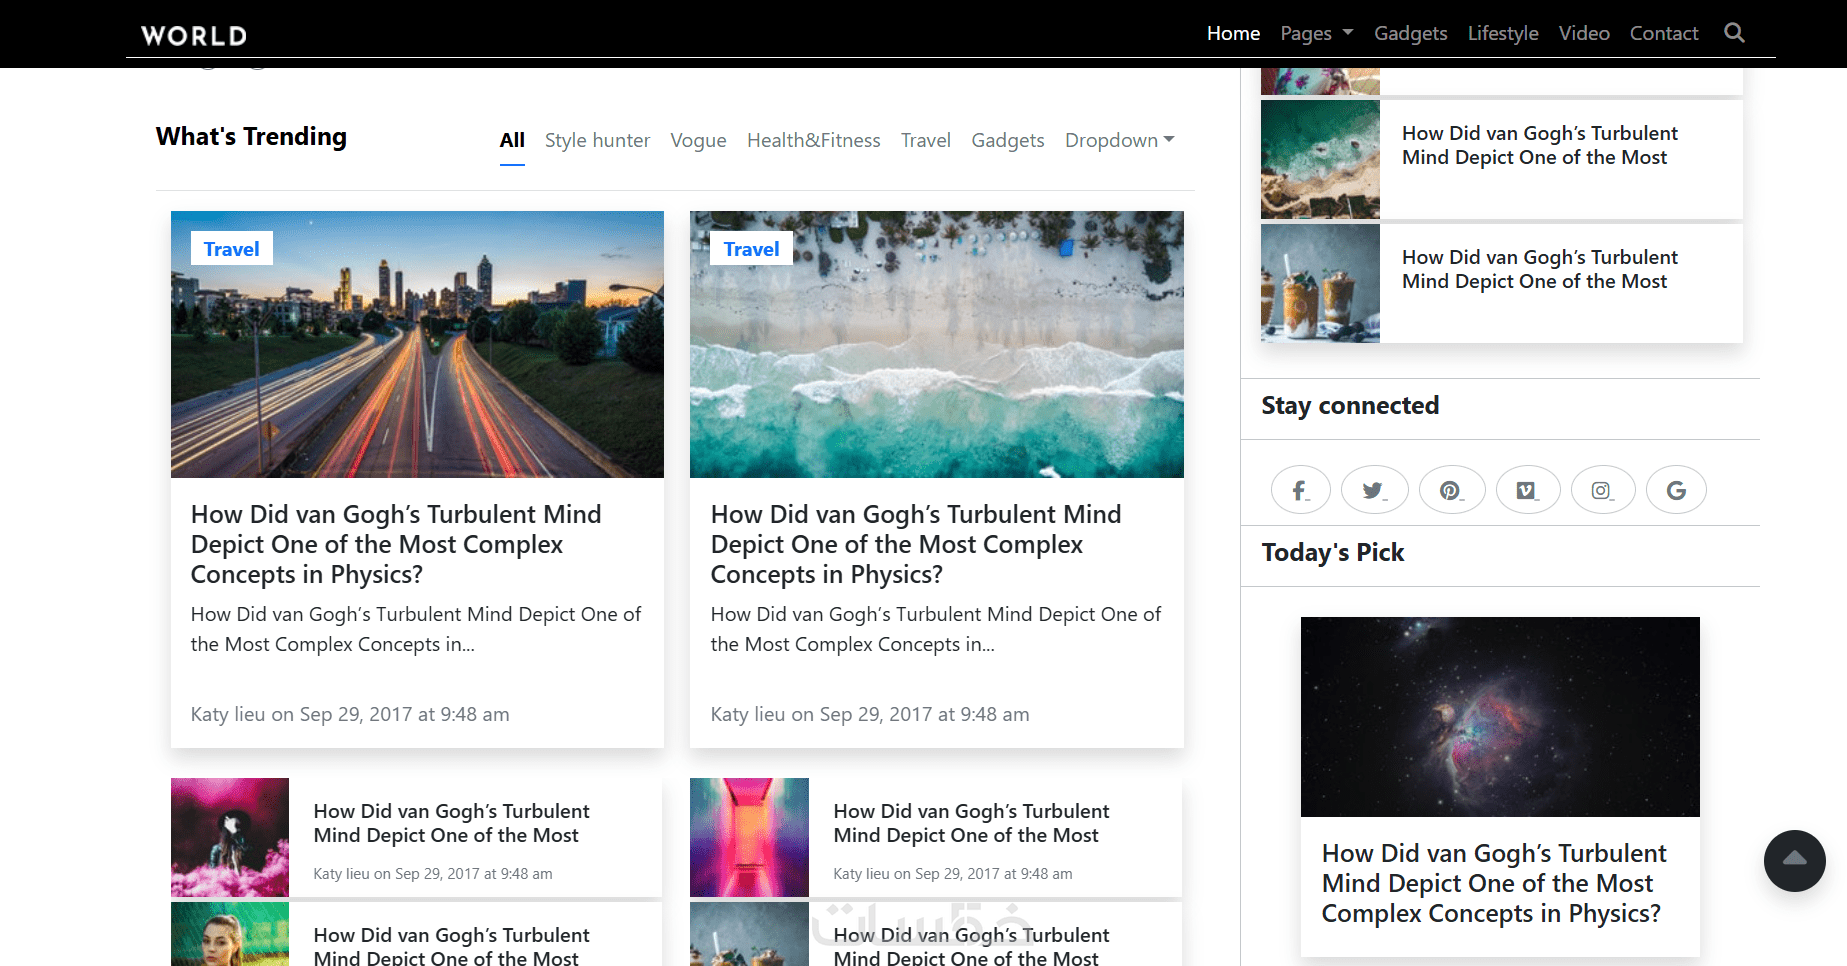Open the Facebook social icon
The image size is (1847, 966).
[x=1300, y=490]
